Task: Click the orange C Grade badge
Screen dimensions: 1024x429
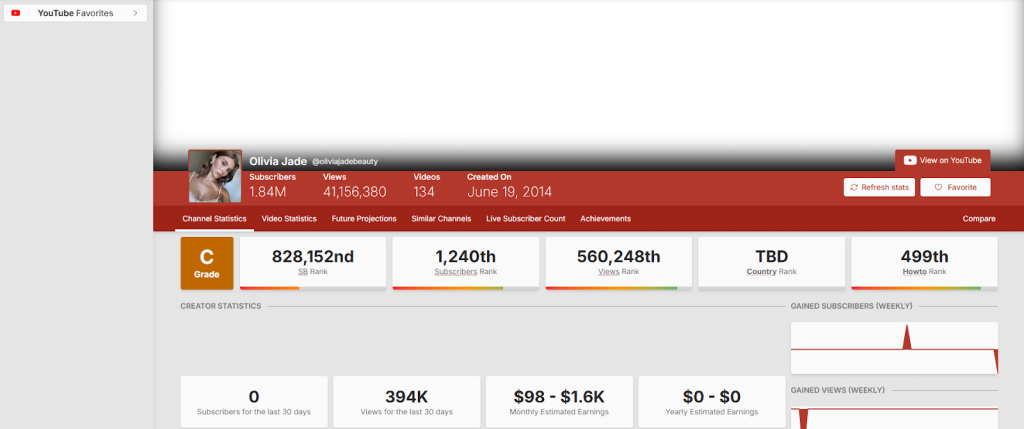Action: [207, 263]
